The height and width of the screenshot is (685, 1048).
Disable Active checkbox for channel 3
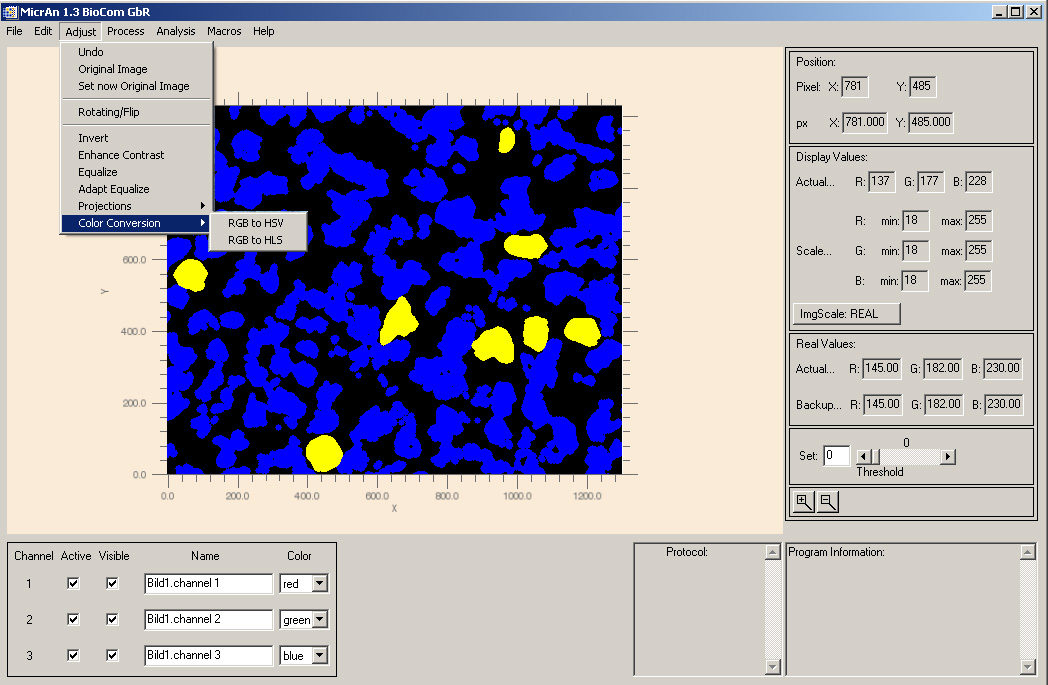click(73, 656)
